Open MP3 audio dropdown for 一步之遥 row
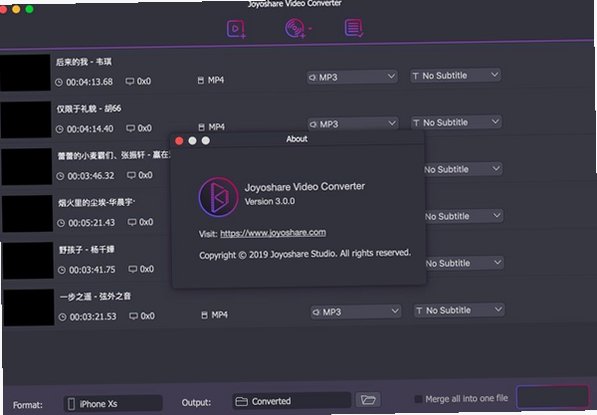The height and width of the screenshot is (415, 597). point(356,312)
